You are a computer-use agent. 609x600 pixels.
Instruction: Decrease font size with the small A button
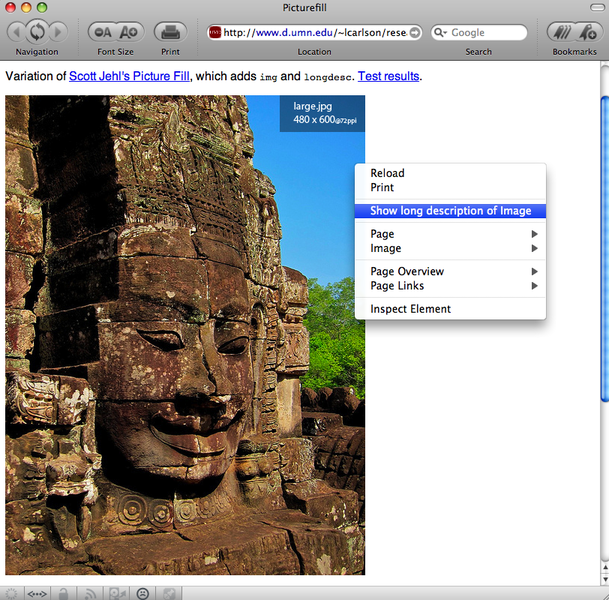point(103,32)
